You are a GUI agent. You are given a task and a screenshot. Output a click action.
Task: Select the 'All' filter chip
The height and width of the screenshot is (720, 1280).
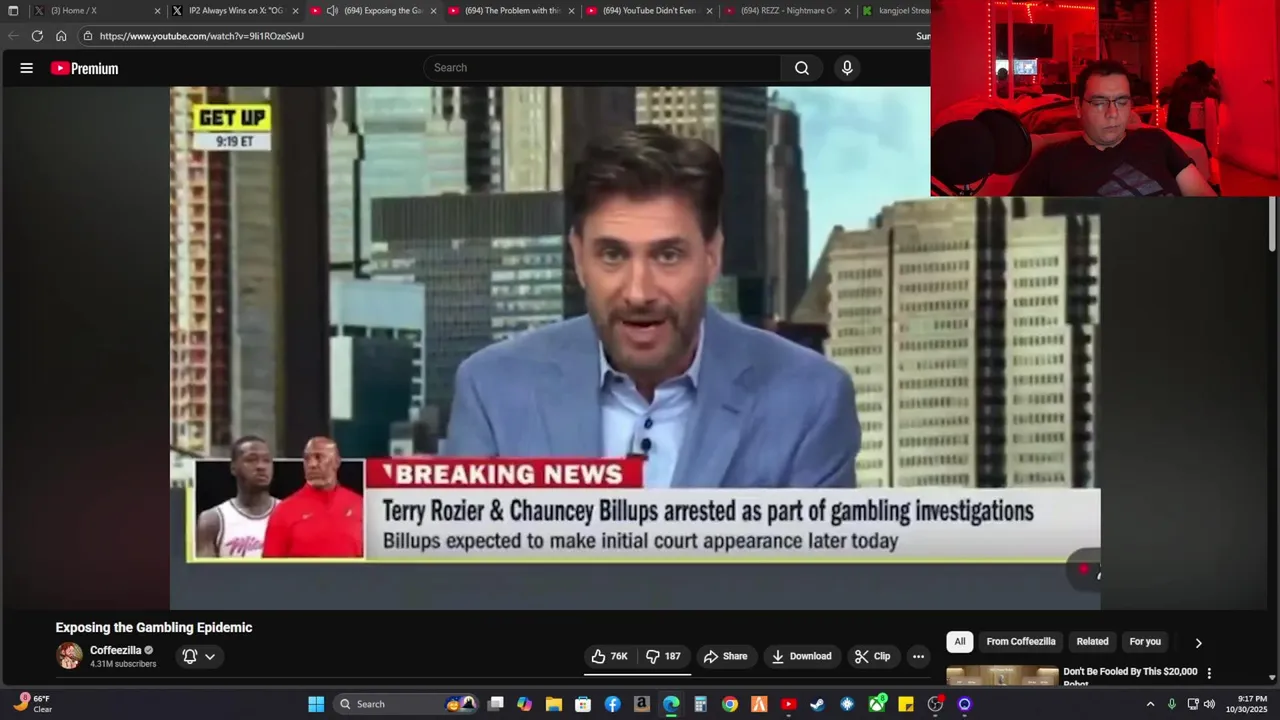[959, 642]
